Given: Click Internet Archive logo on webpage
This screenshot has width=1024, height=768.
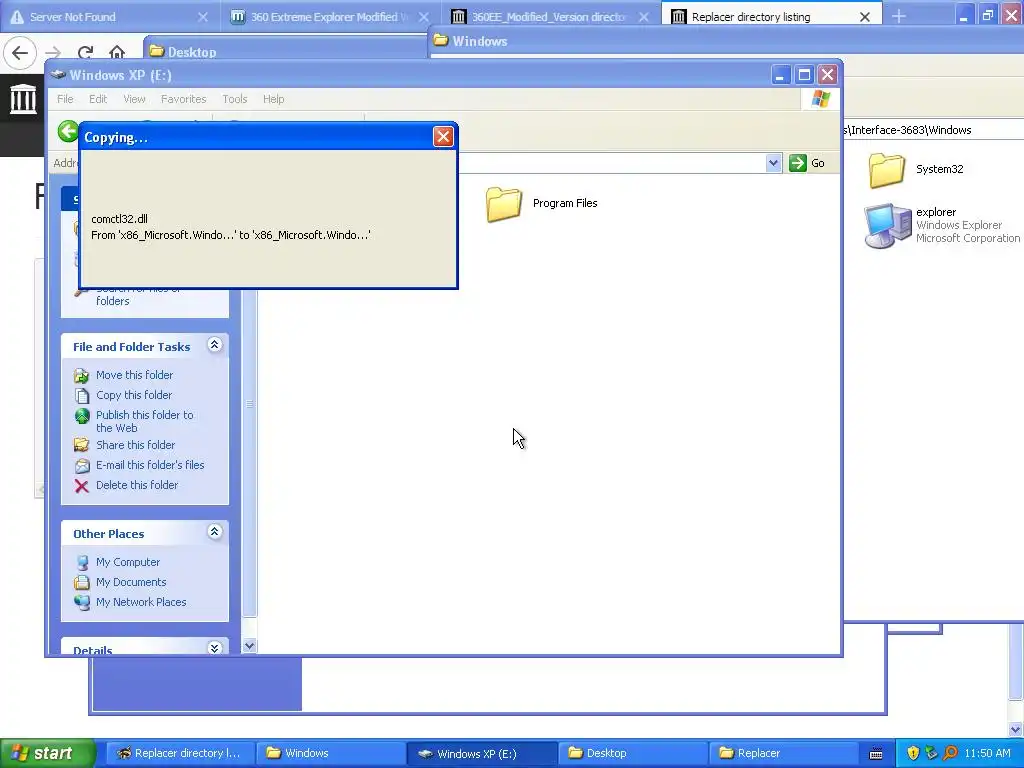Looking at the screenshot, I should pyautogui.click(x=23, y=99).
